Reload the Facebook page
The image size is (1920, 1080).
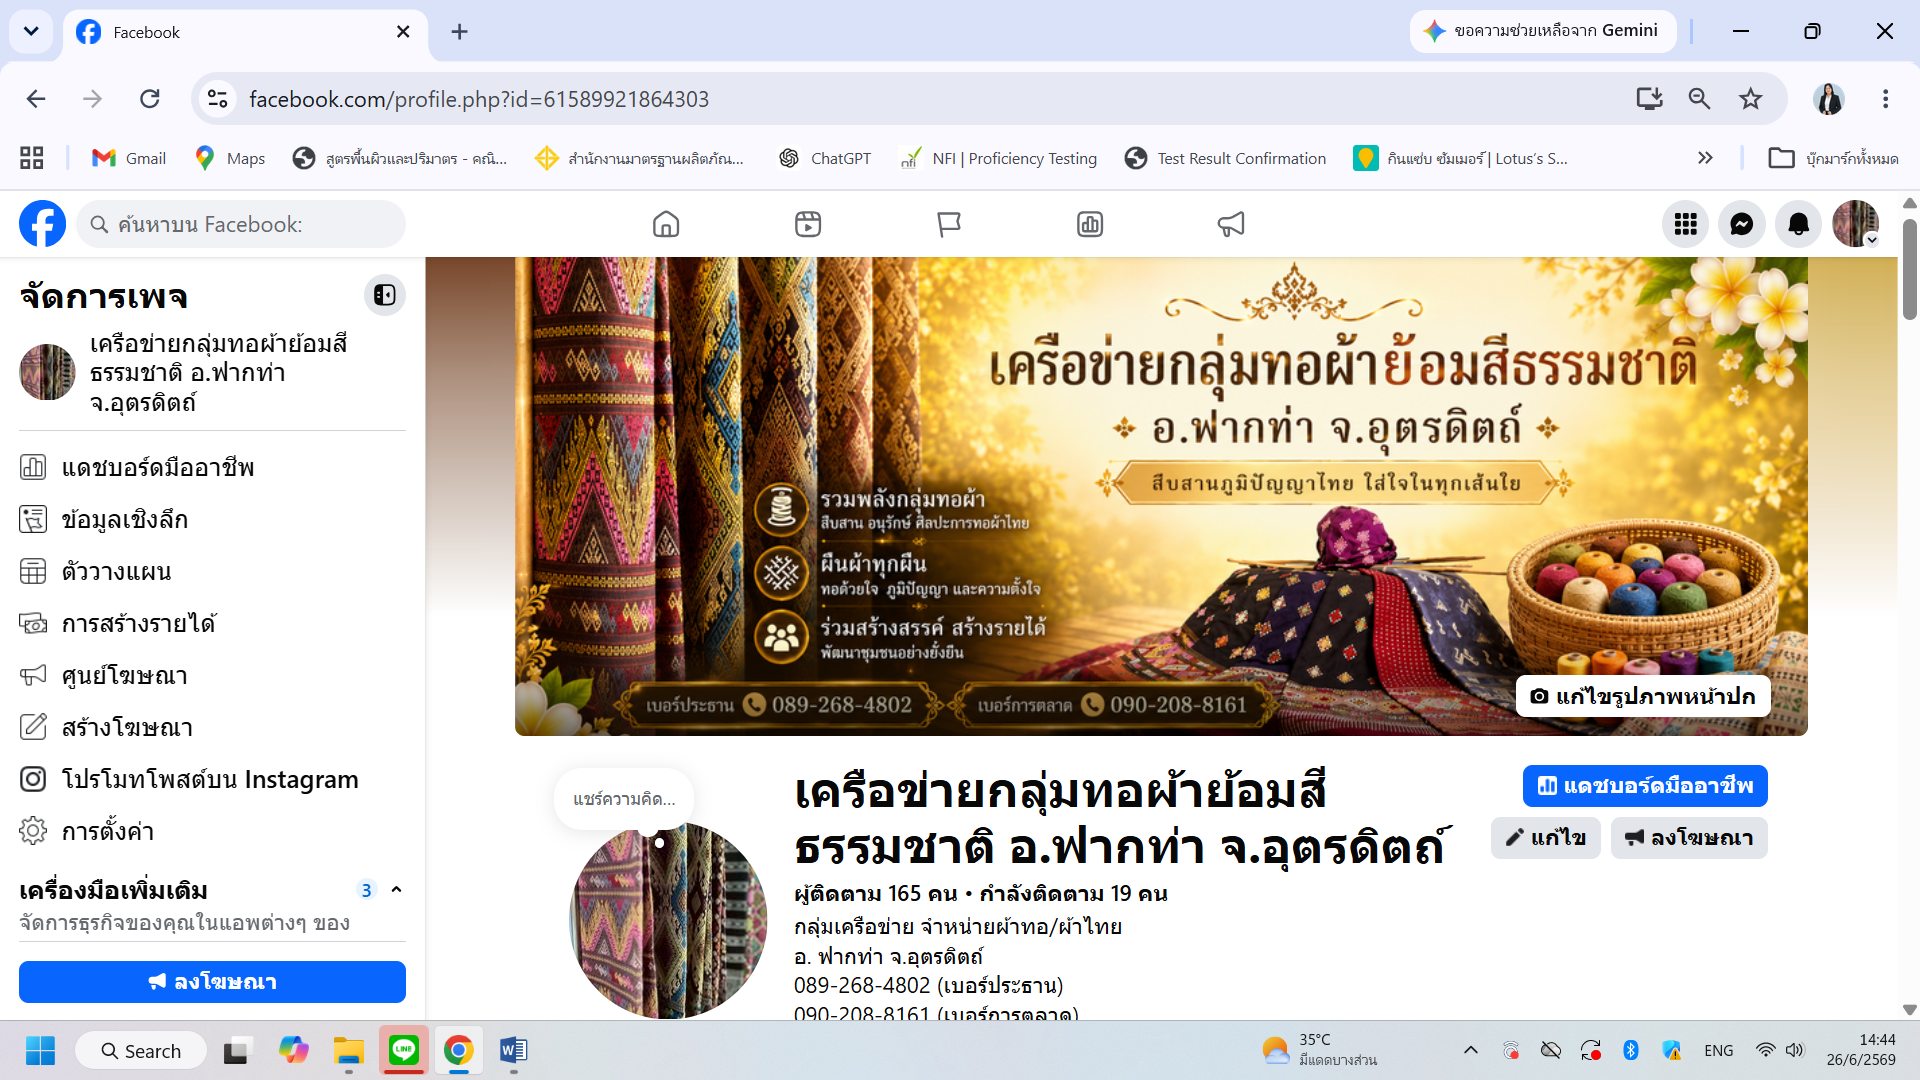[150, 99]
